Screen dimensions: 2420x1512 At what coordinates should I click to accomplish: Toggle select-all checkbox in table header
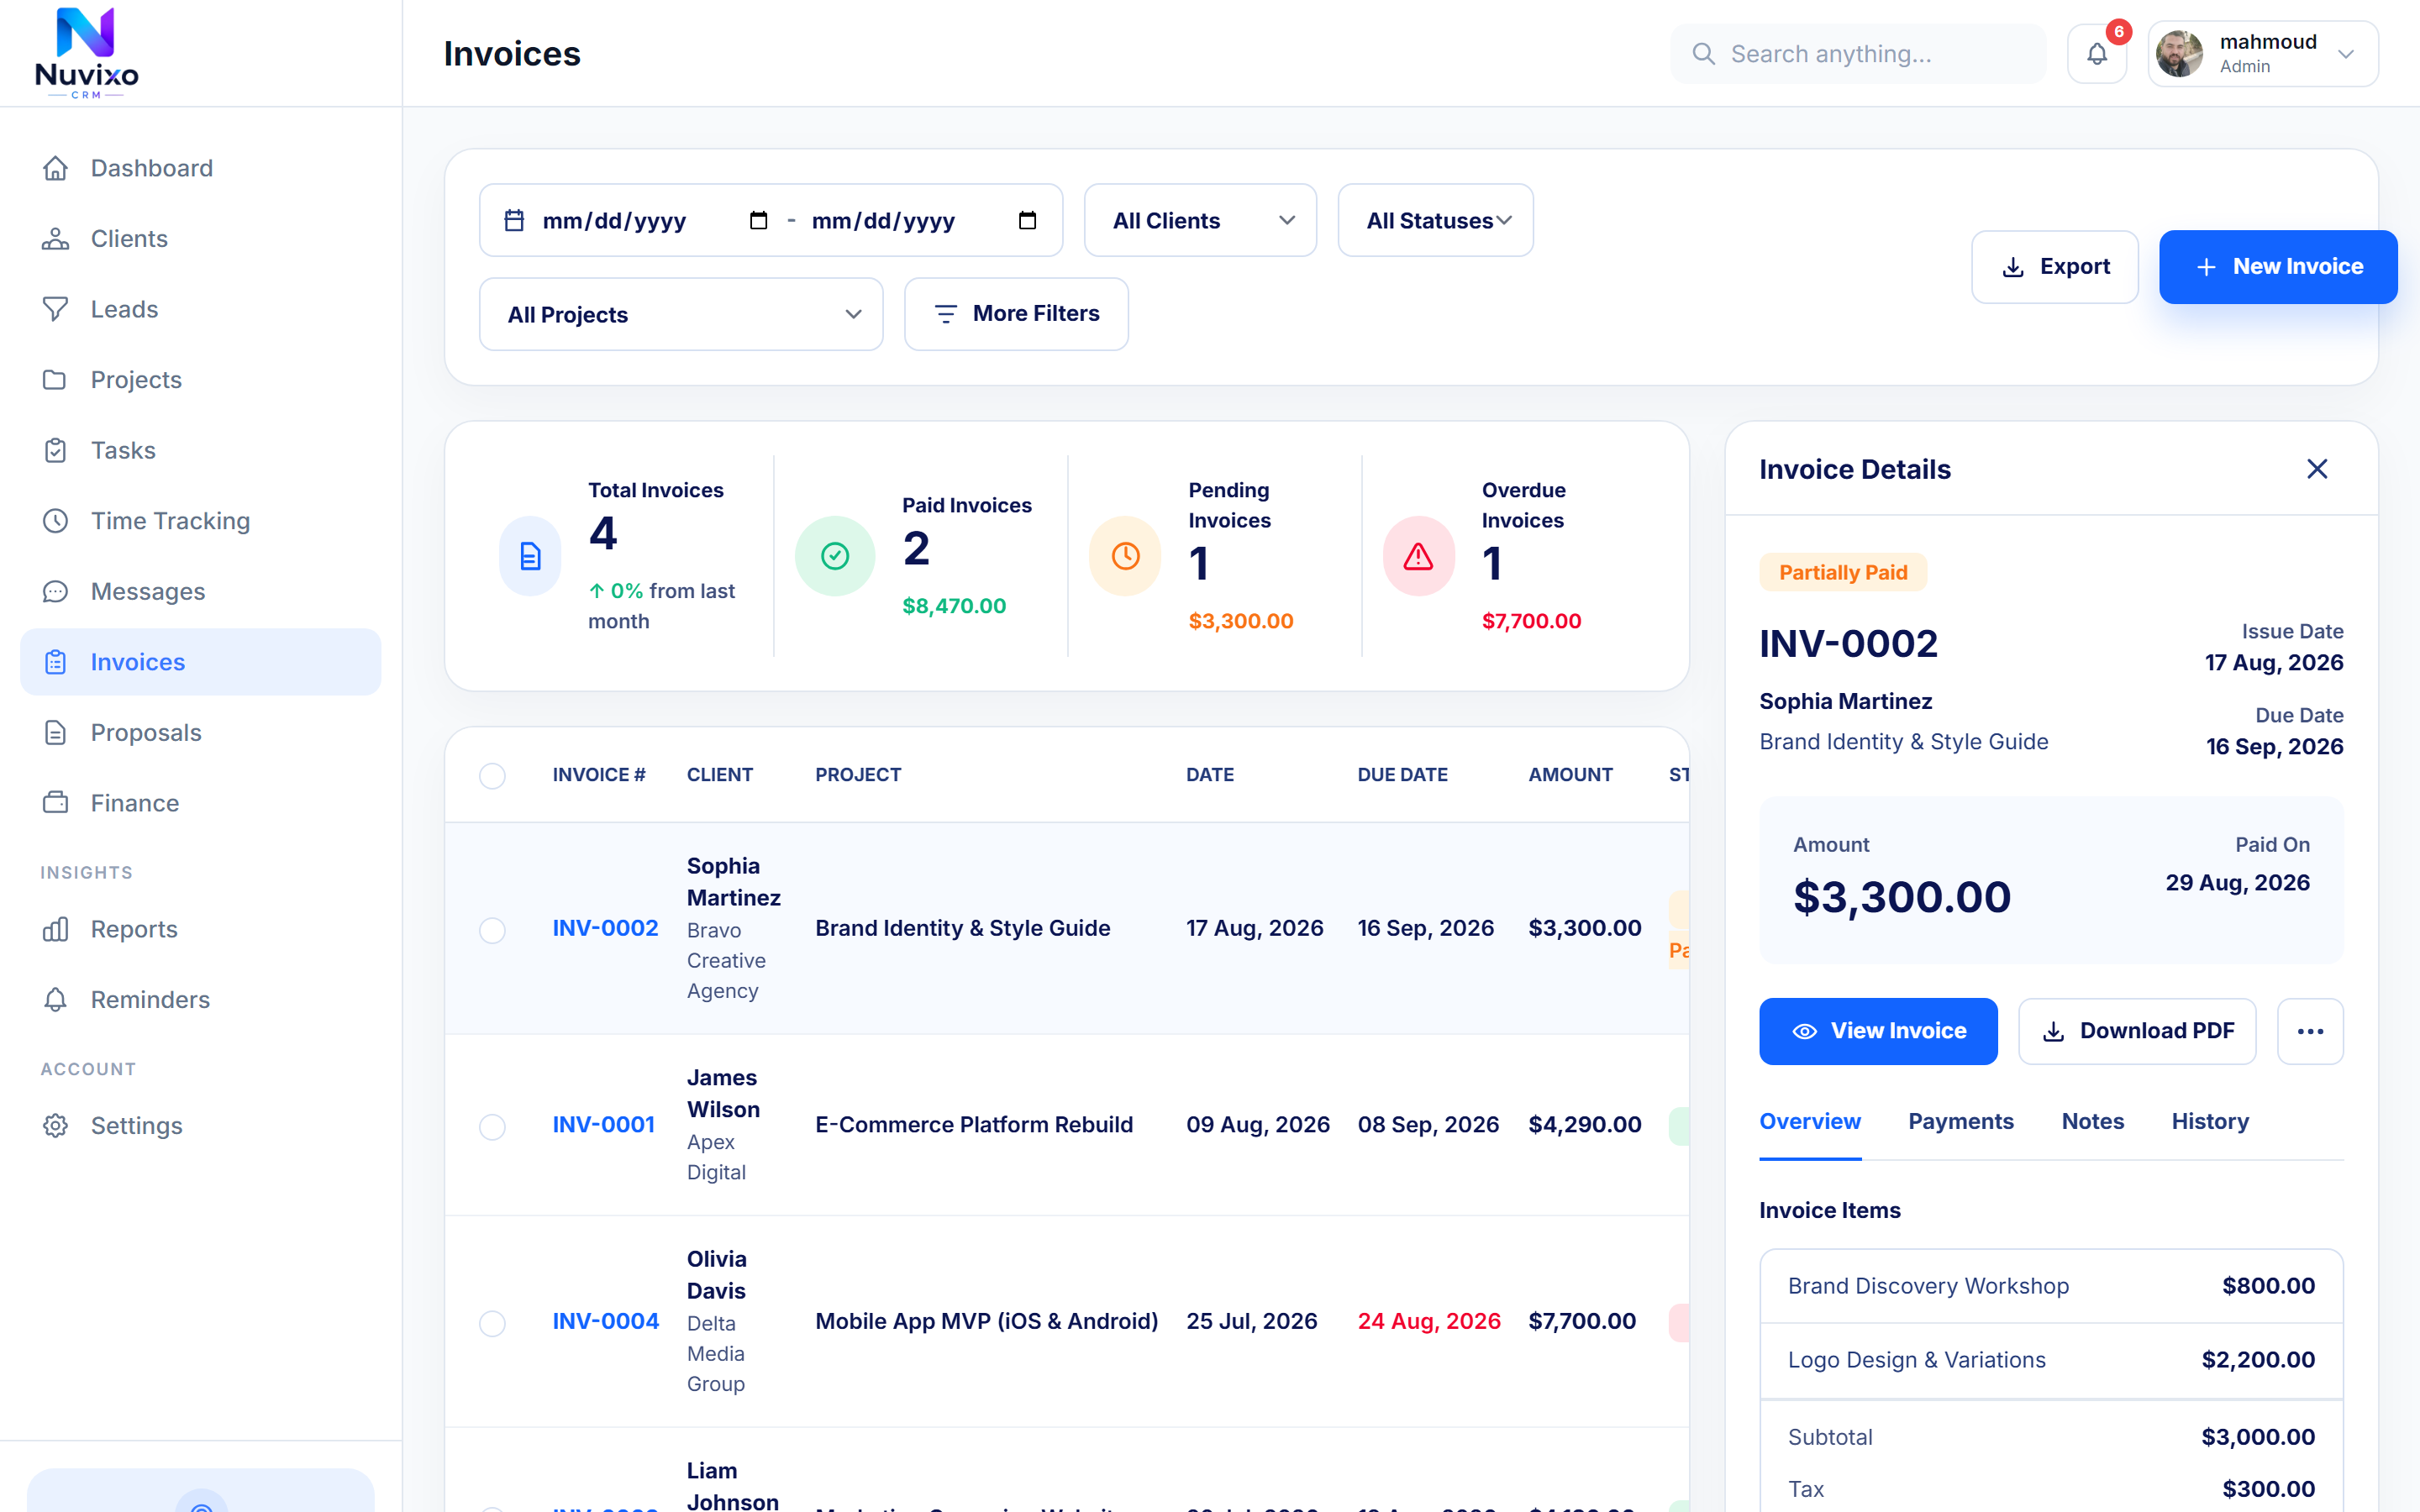pyautogui.click(x=492, y=776)
